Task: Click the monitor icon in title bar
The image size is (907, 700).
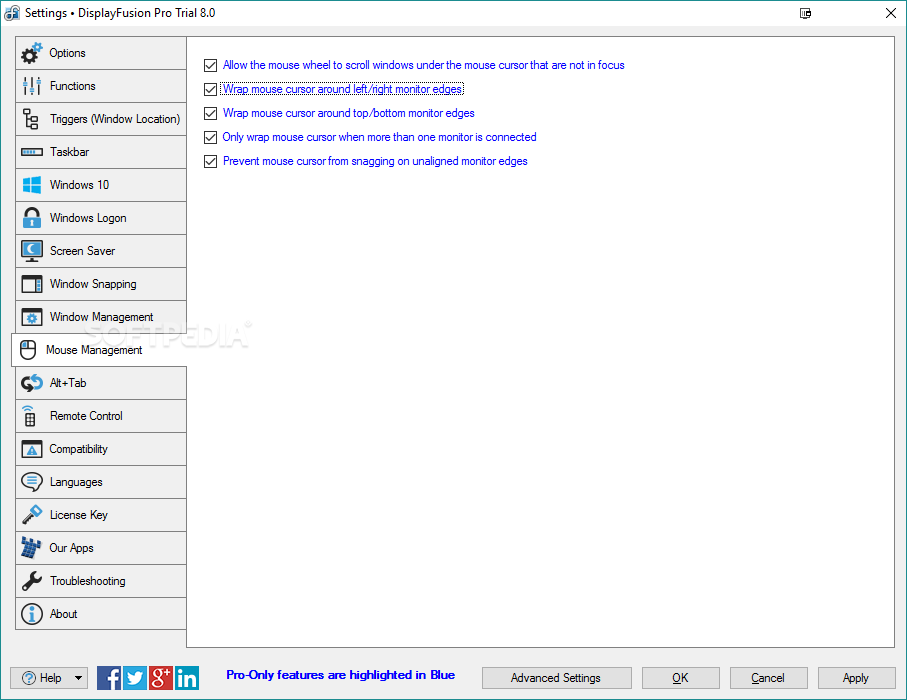Action: click(x=805, y=13)
